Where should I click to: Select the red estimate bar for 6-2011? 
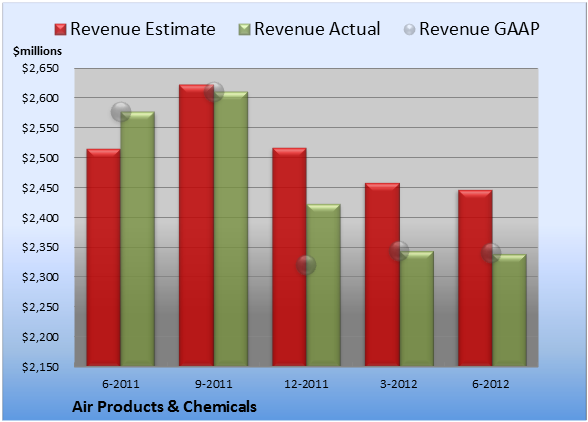(104, 257)
